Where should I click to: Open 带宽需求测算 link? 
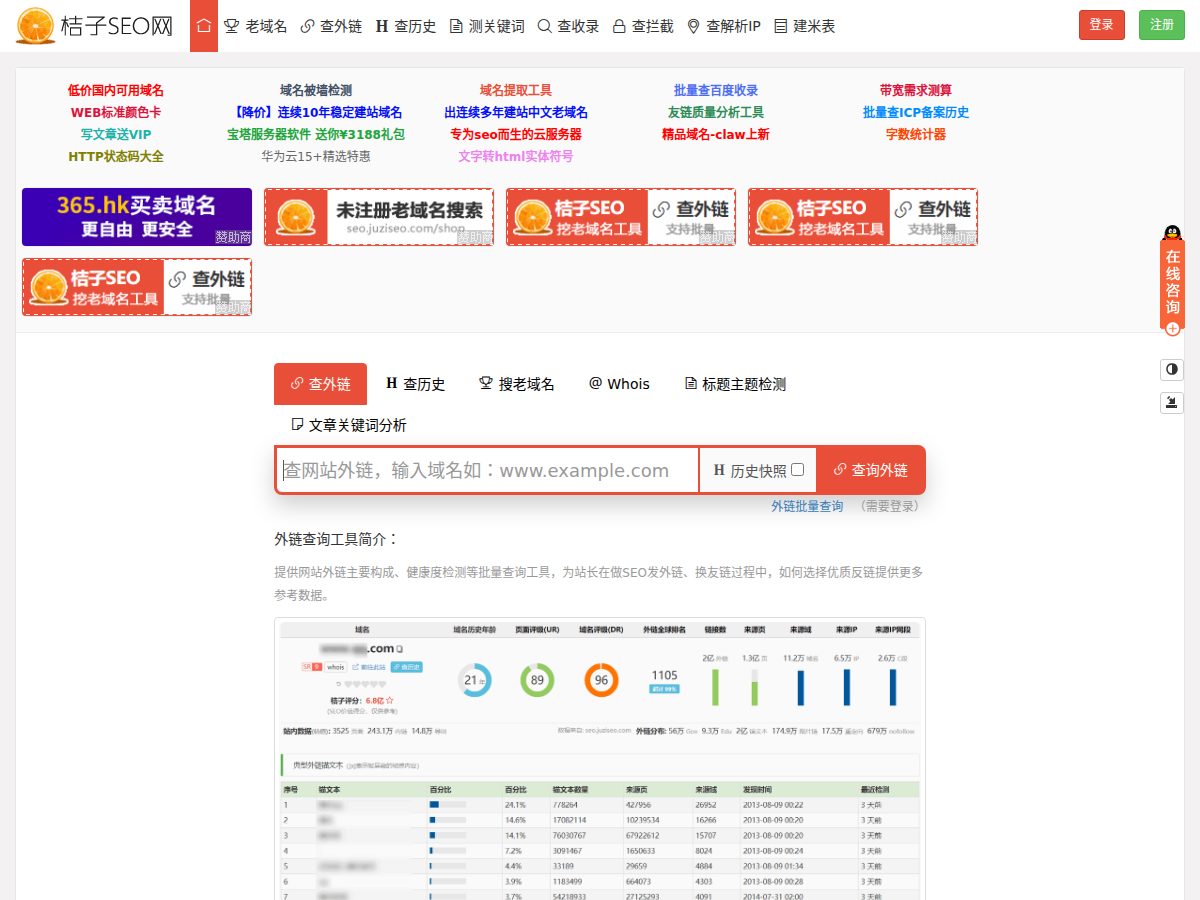(x=916, y=90)
